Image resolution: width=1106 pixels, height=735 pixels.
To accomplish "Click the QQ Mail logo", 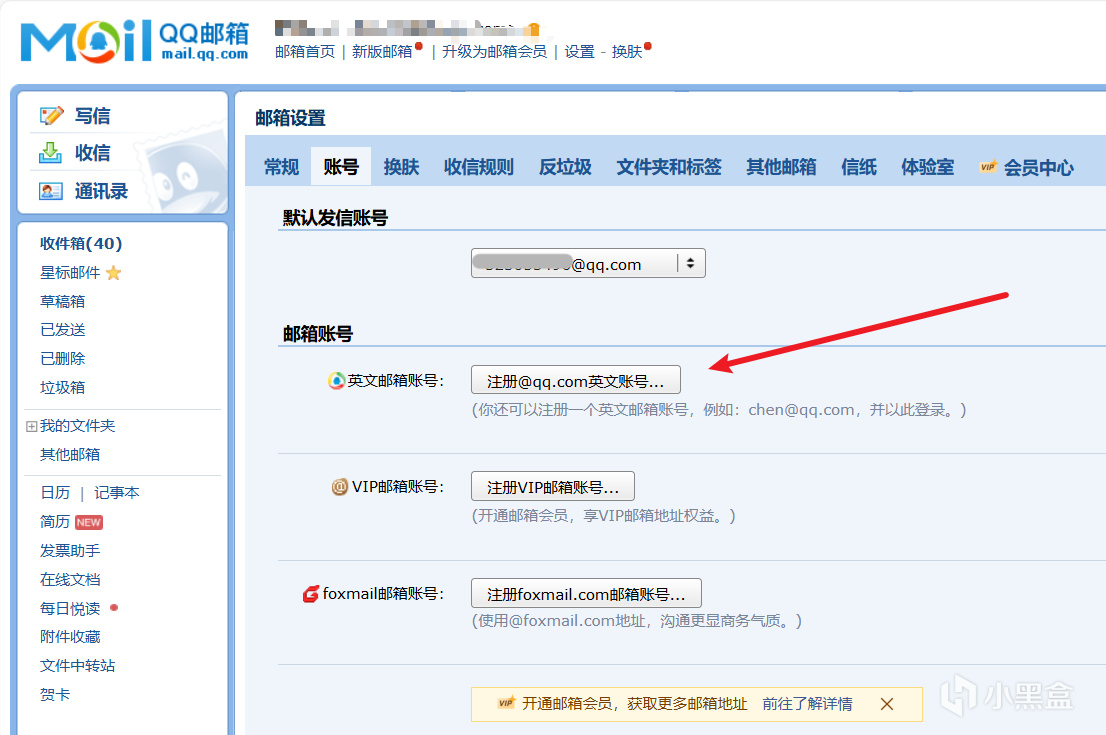I will 135,41.
